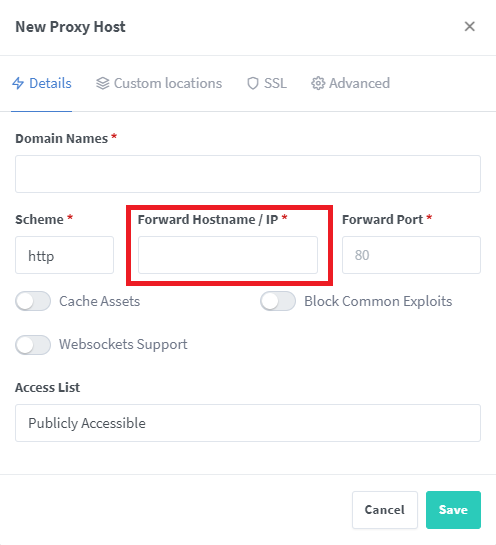Switch to the Custom locations tab
The image size is (496, 545).
point(159,83)
